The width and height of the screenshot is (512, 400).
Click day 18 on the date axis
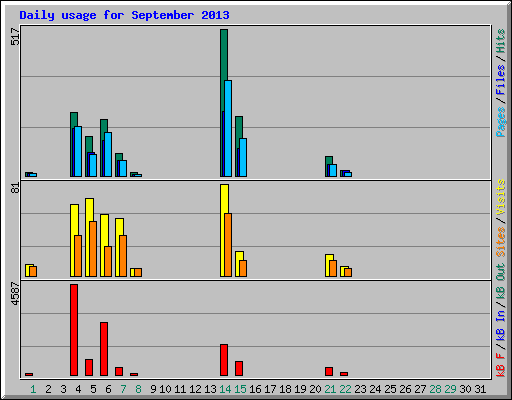[285, 389]
